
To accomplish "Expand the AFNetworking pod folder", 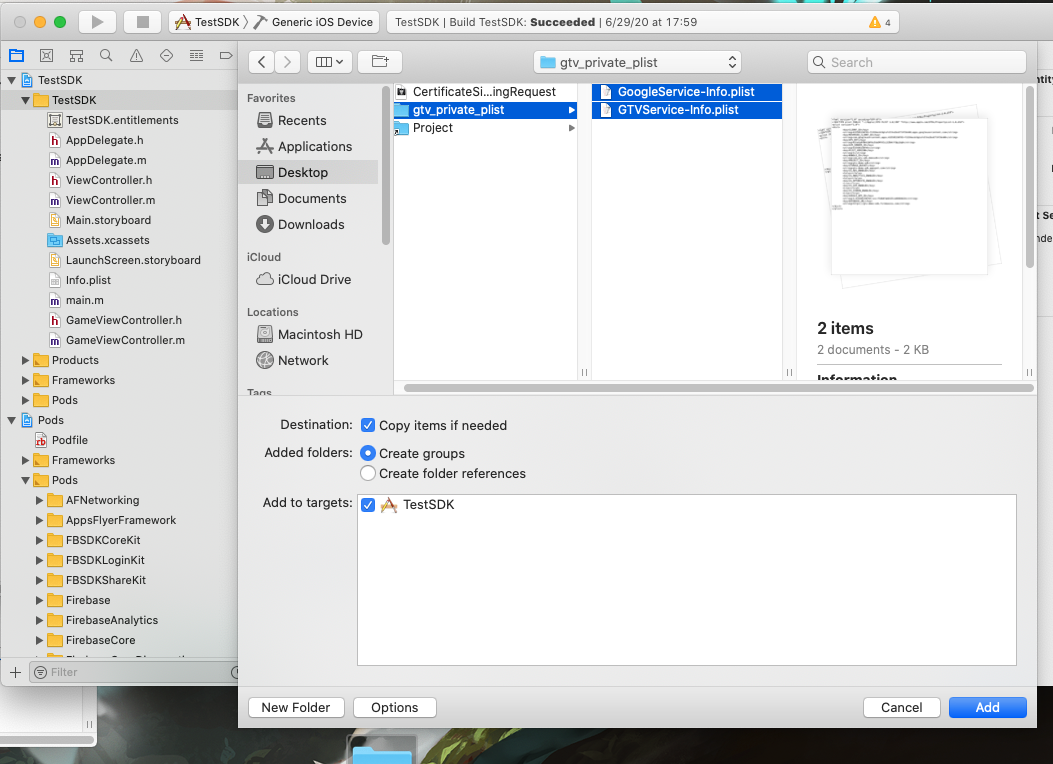I will 39,501.
